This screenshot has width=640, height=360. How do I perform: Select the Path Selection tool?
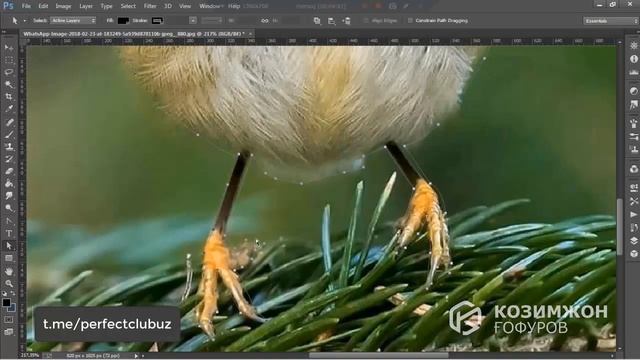click(9, 246)
